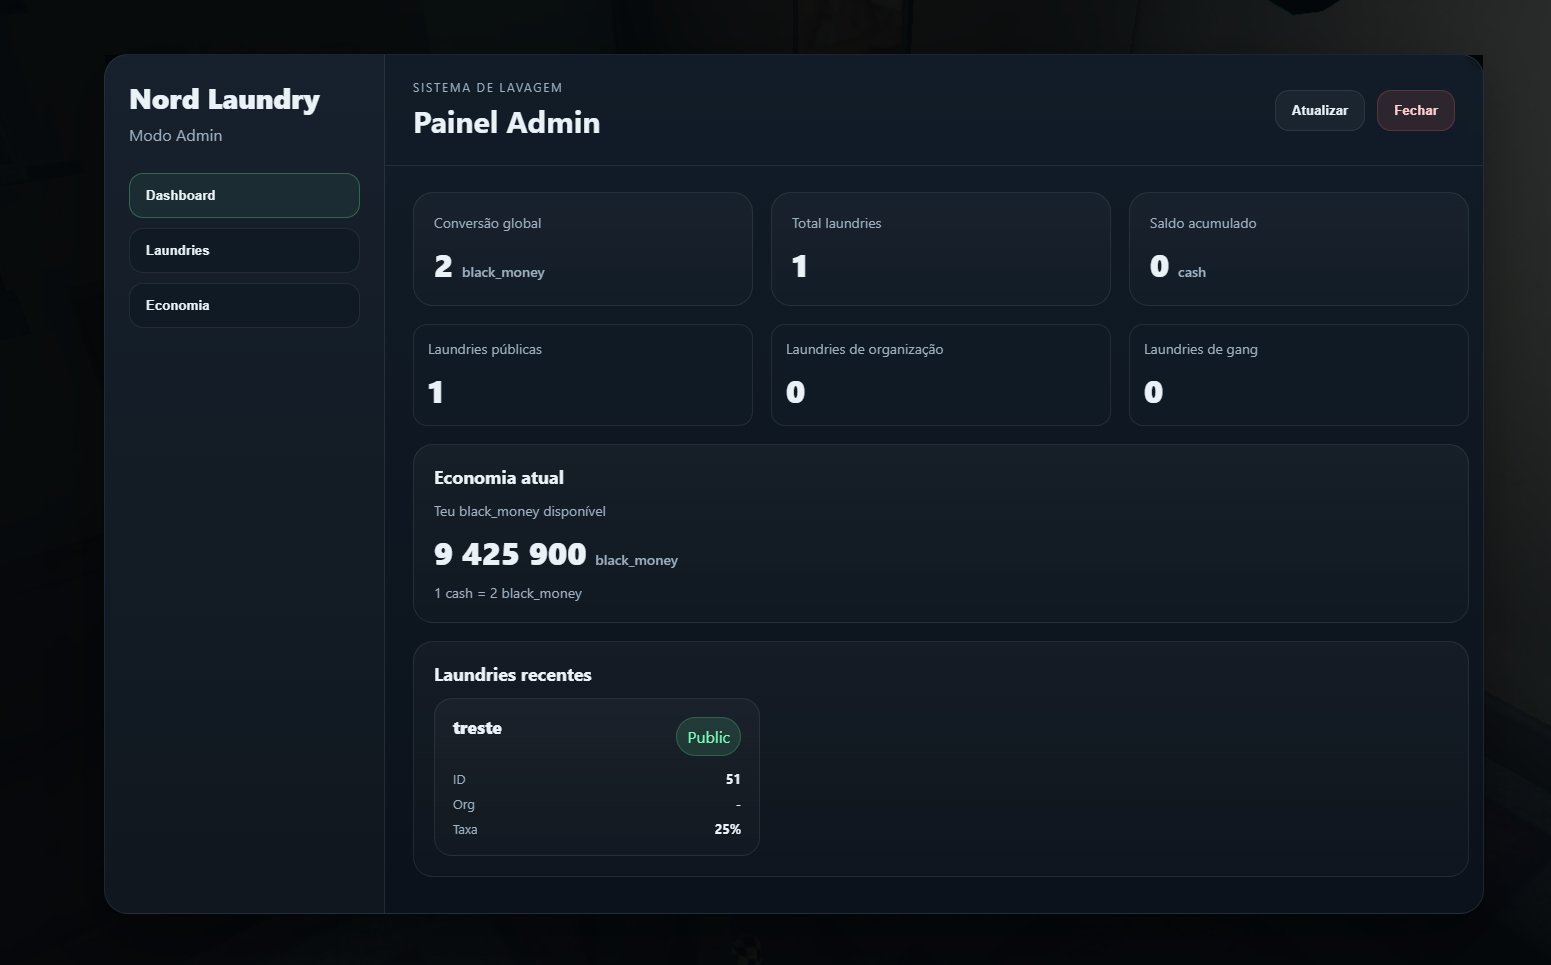Image resolution: width=1551 pixels, height=965 pixels.
Task: Click the Economia atual heading
Action: click(499, 478)
